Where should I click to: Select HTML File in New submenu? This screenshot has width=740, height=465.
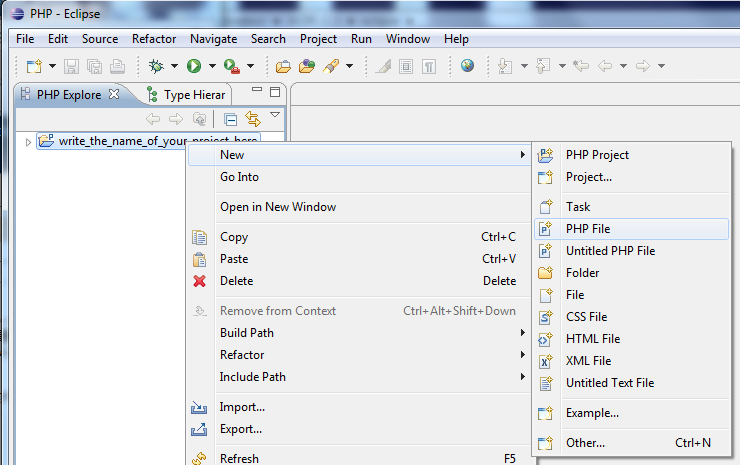[631, 339]
